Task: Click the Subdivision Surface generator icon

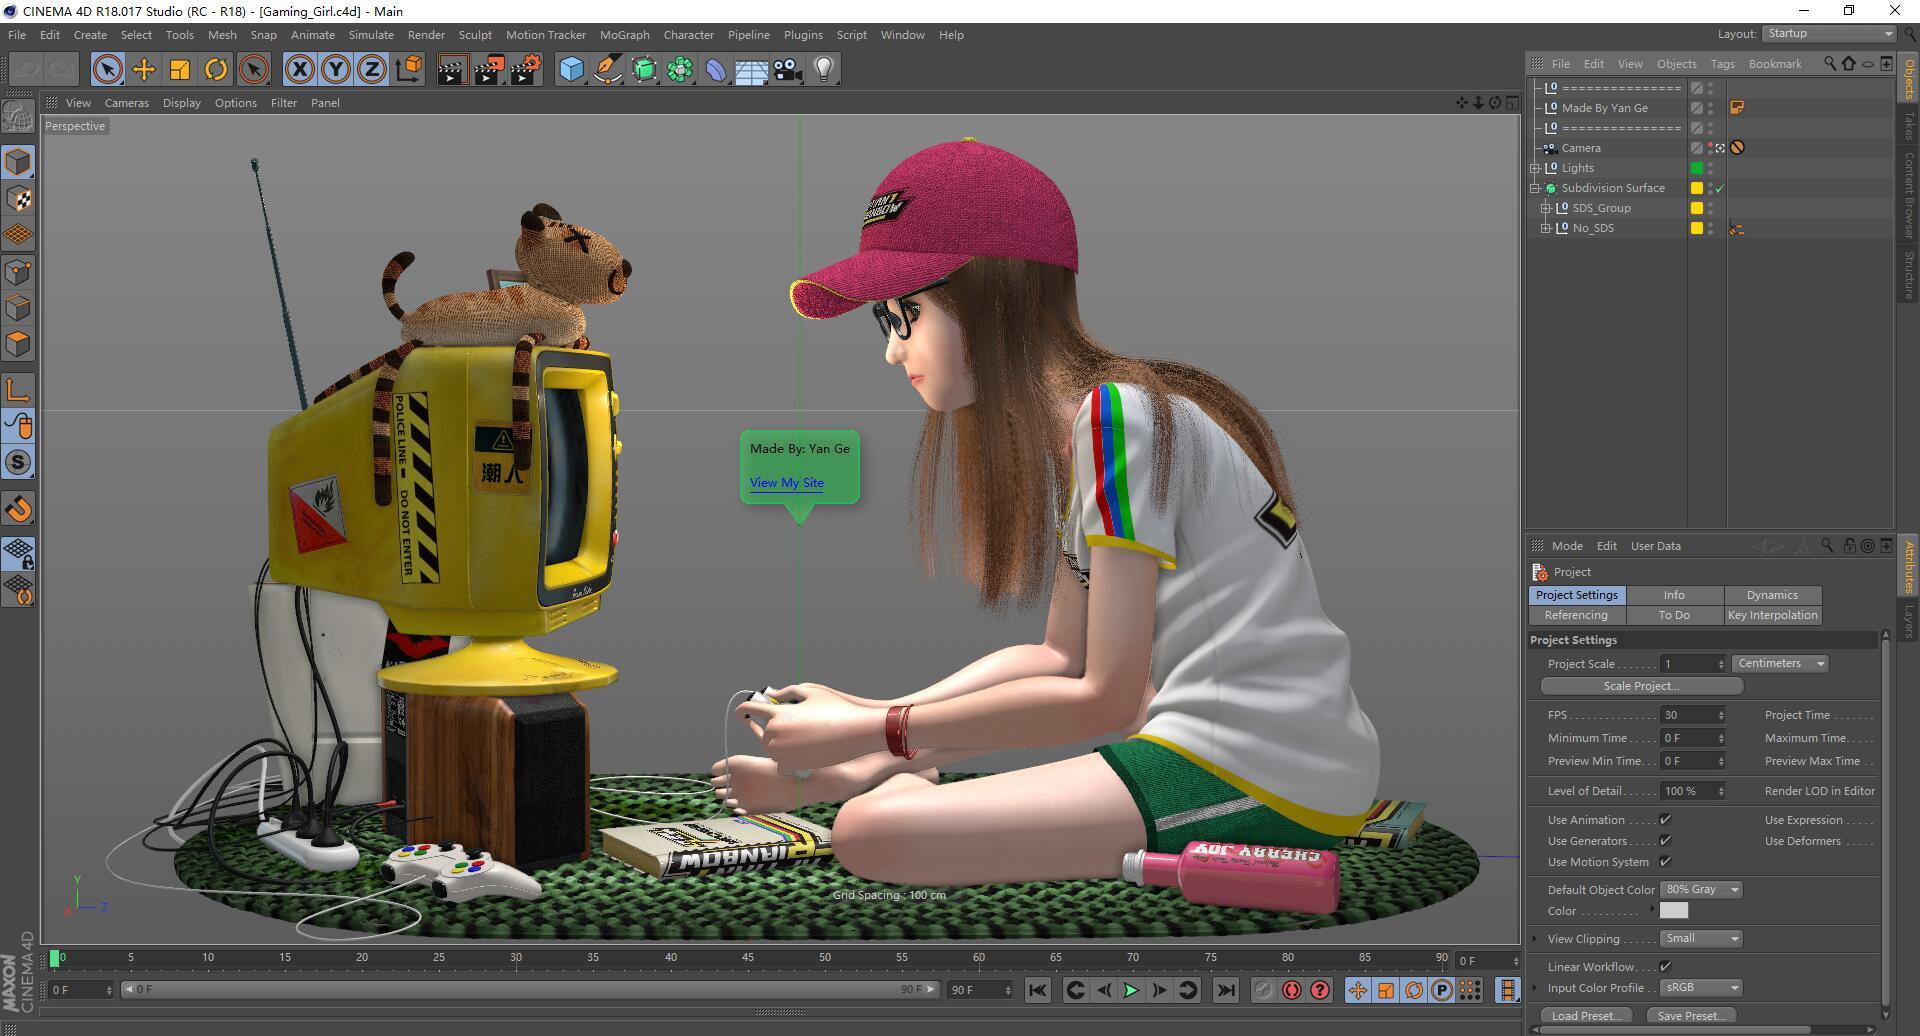Action: pyautogui.click(x=643, y=69)
